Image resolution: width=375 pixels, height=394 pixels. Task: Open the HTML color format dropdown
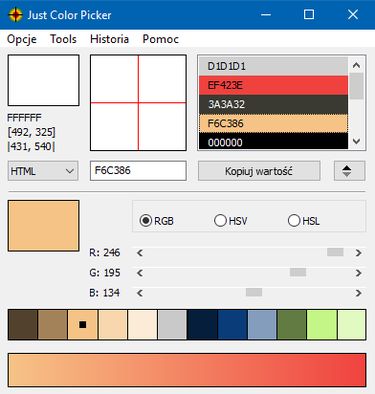coord(43,171)
